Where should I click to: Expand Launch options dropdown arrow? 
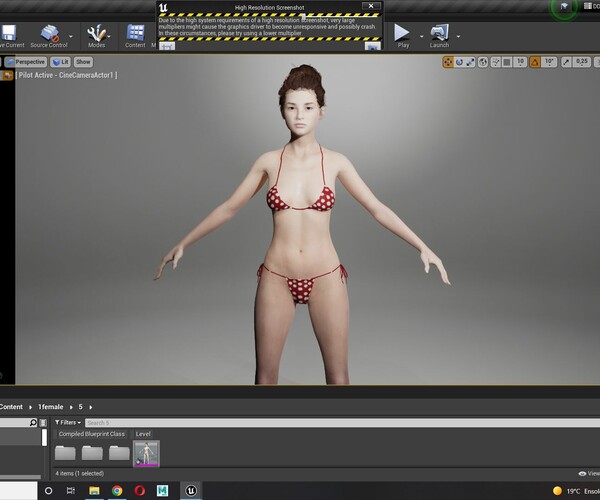(x=458, y=36)
